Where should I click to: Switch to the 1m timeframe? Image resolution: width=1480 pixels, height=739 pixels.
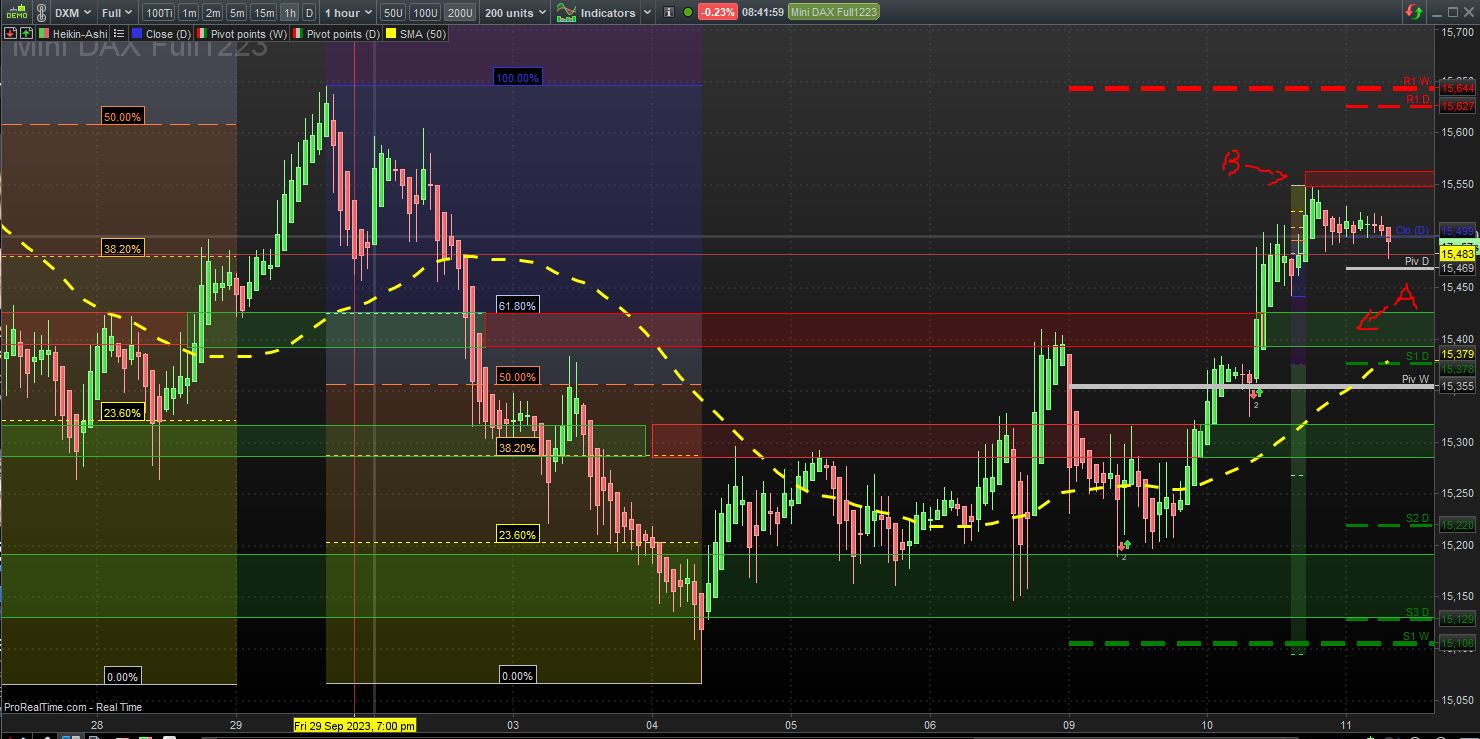pyautogui.click(x=188, y=13)
